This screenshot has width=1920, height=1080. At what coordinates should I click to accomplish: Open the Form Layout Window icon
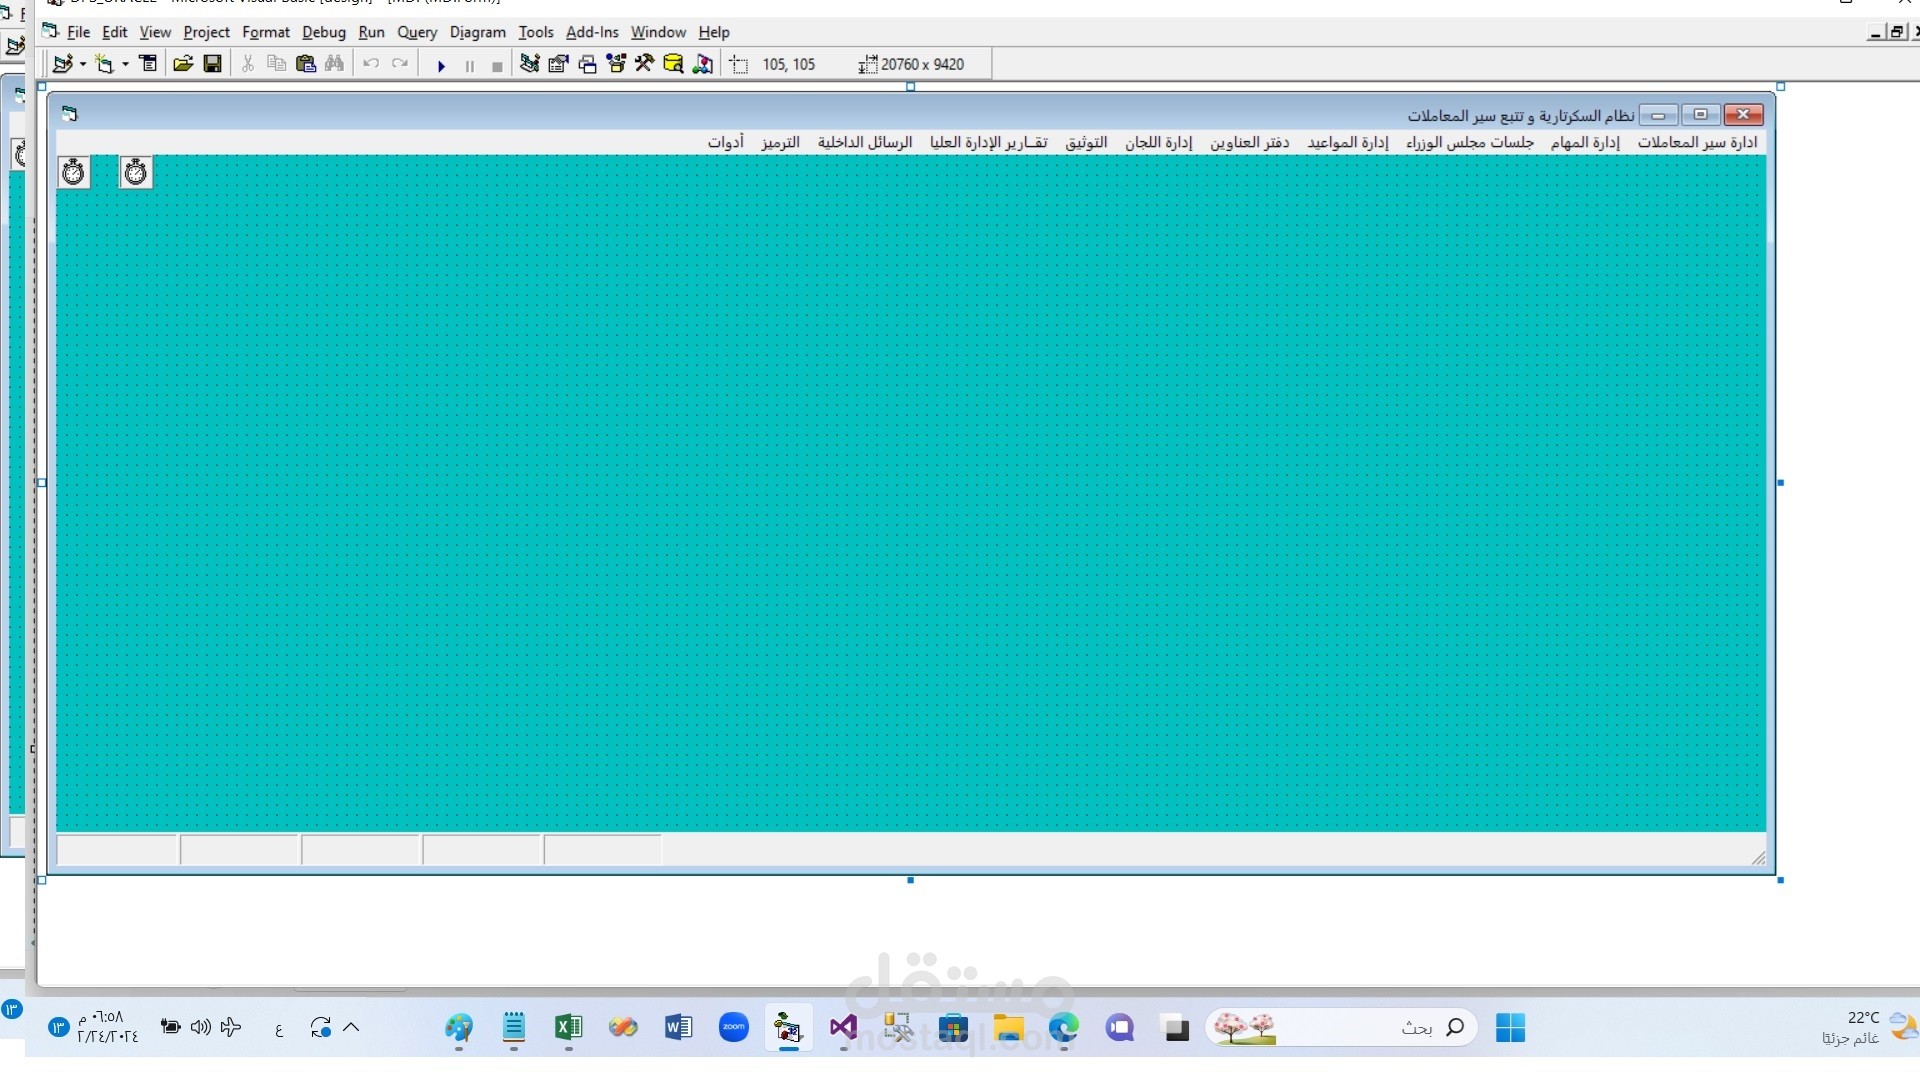point(588,64)
